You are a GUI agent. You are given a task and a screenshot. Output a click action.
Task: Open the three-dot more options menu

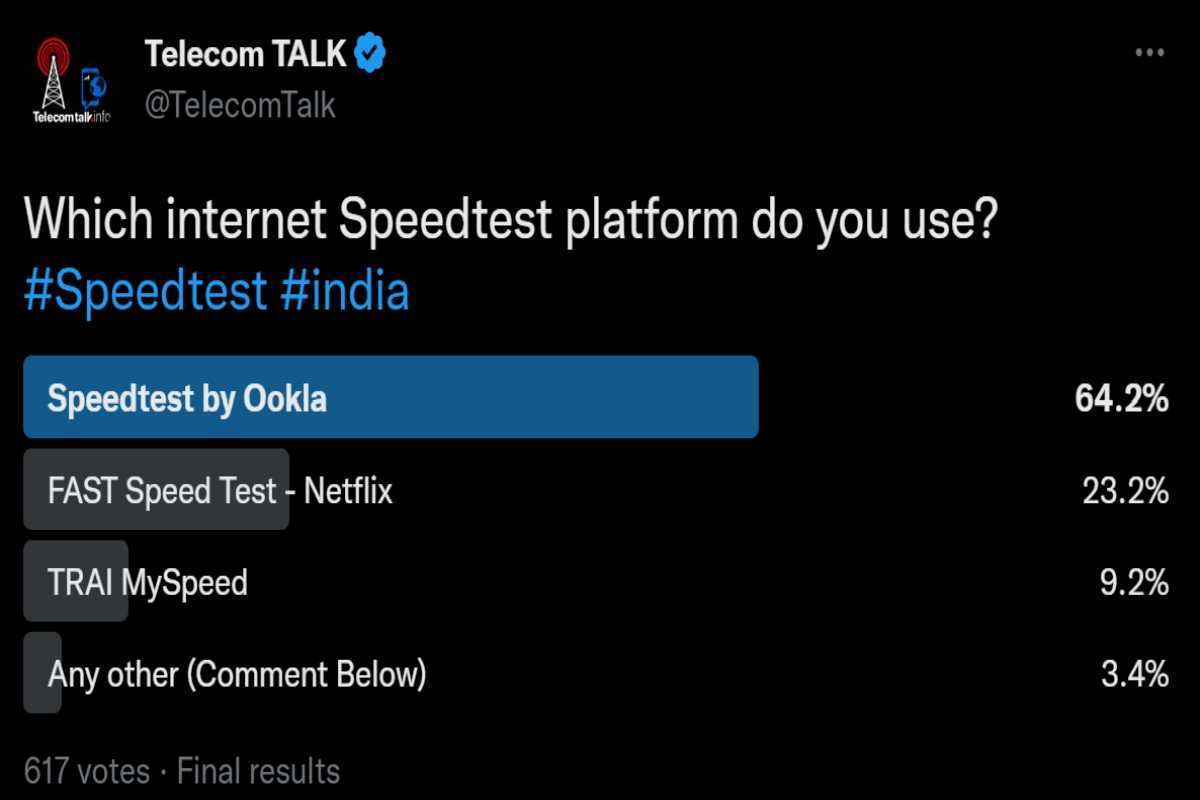pos(1150,53)
